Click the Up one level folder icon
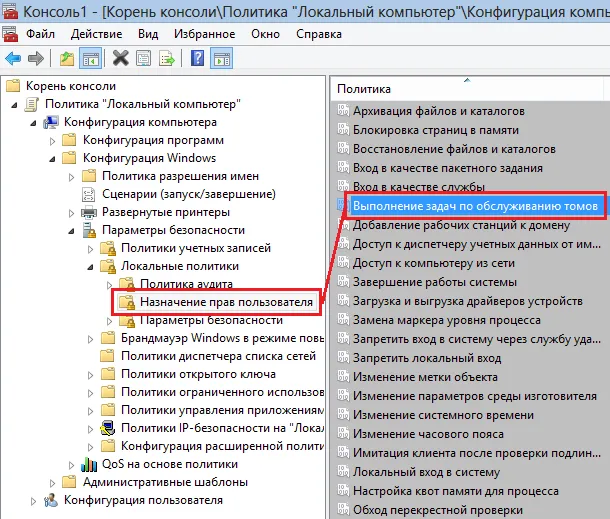 click(x=67, y=59)
